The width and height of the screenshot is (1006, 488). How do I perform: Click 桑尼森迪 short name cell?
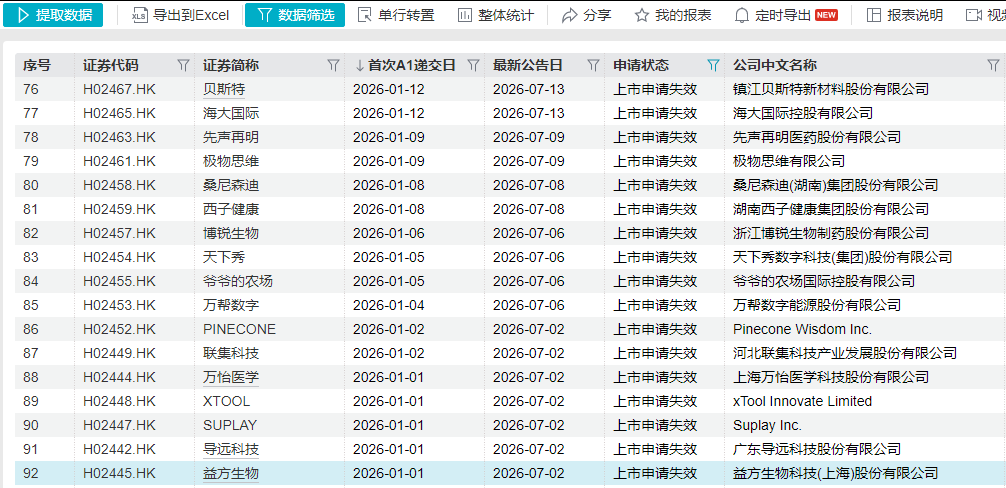pos(231,185)
